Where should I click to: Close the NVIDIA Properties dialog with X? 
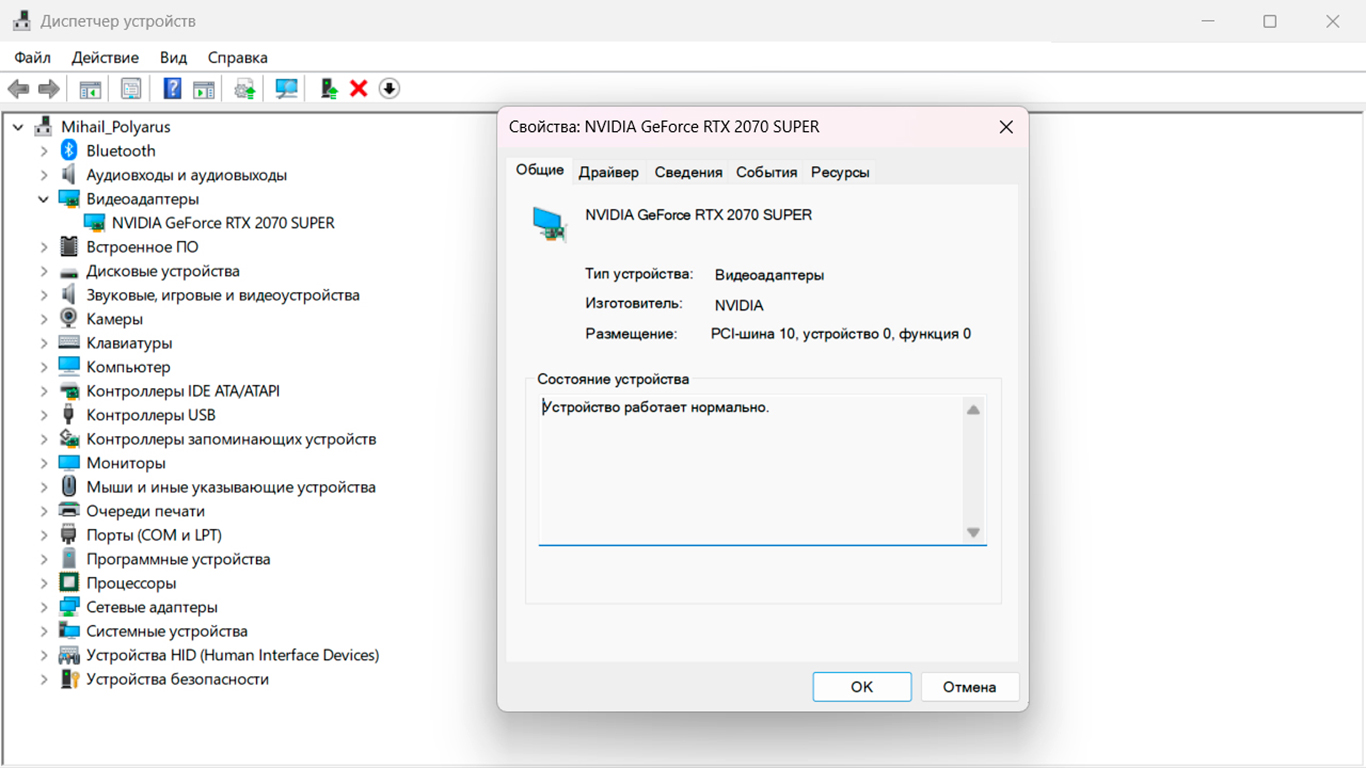[1006, 127]
